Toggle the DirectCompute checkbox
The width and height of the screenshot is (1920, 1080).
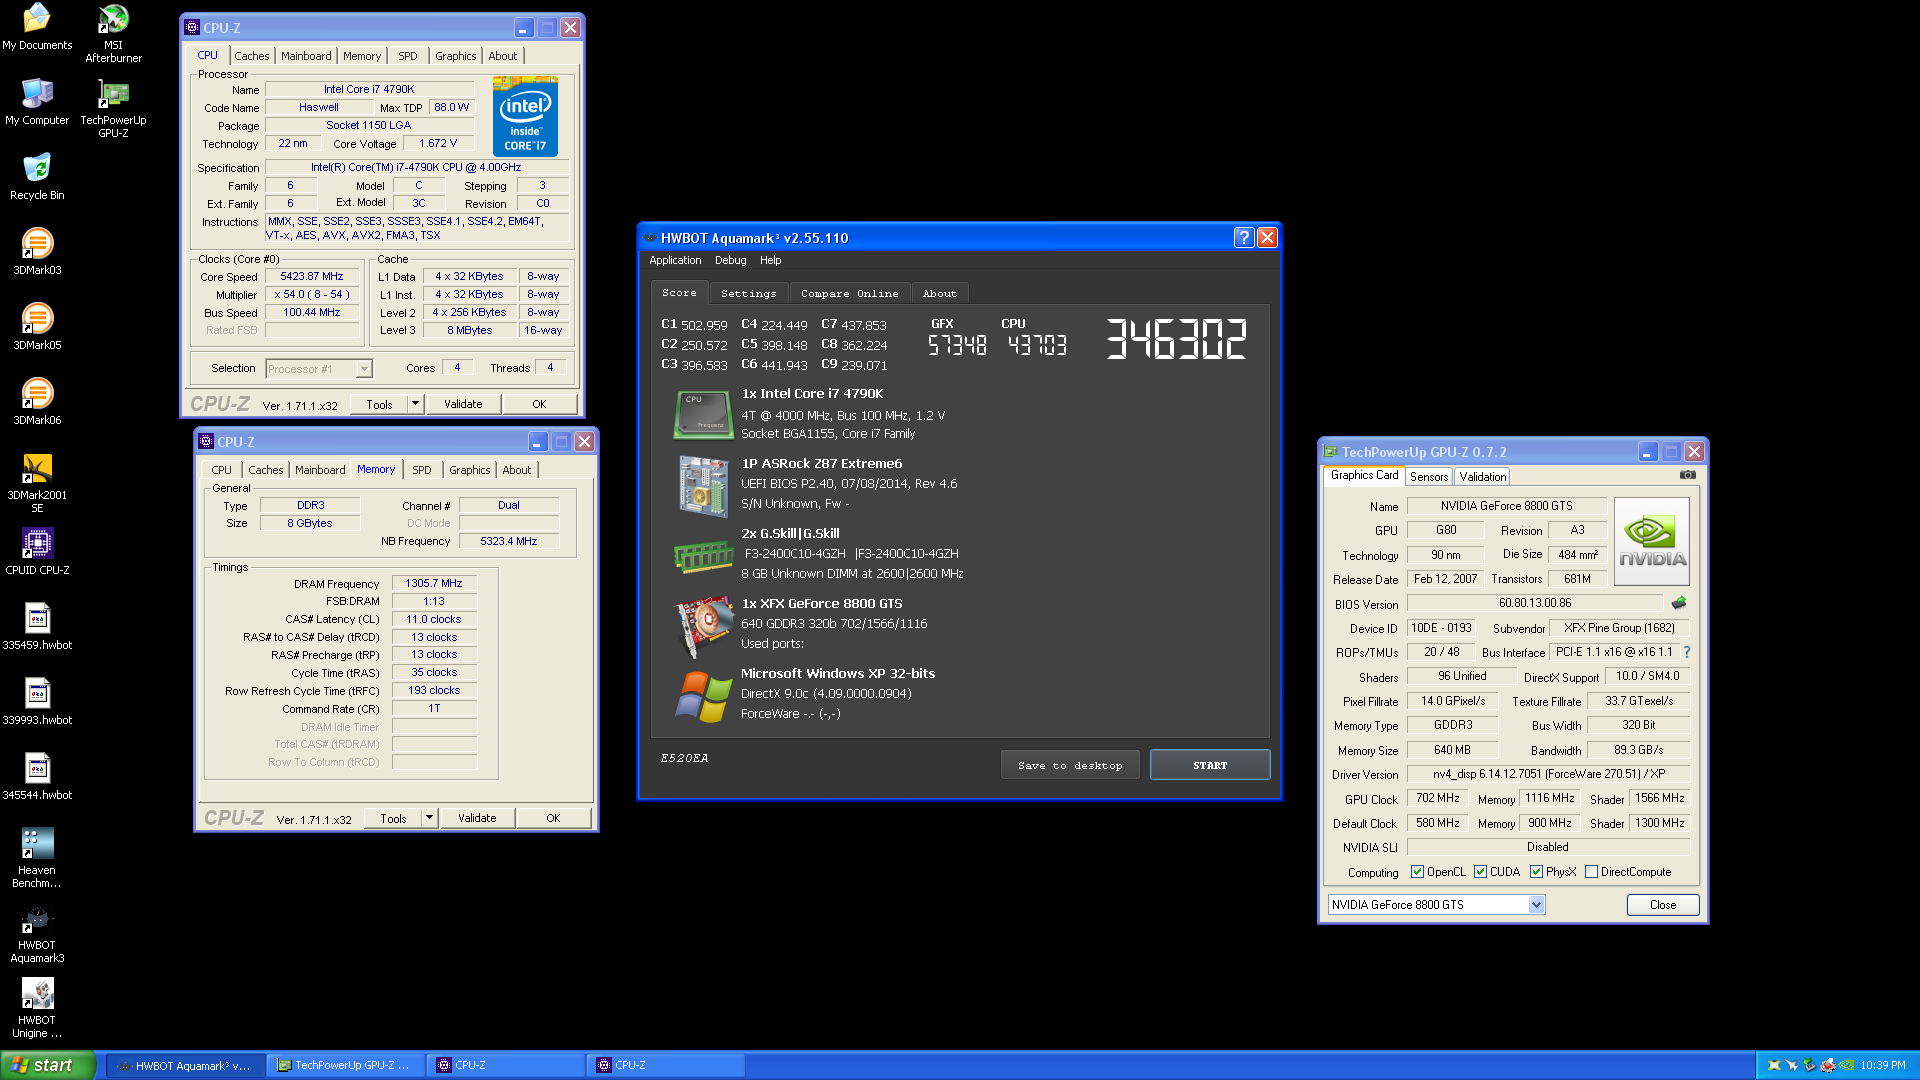click(x=1591, y=872)
